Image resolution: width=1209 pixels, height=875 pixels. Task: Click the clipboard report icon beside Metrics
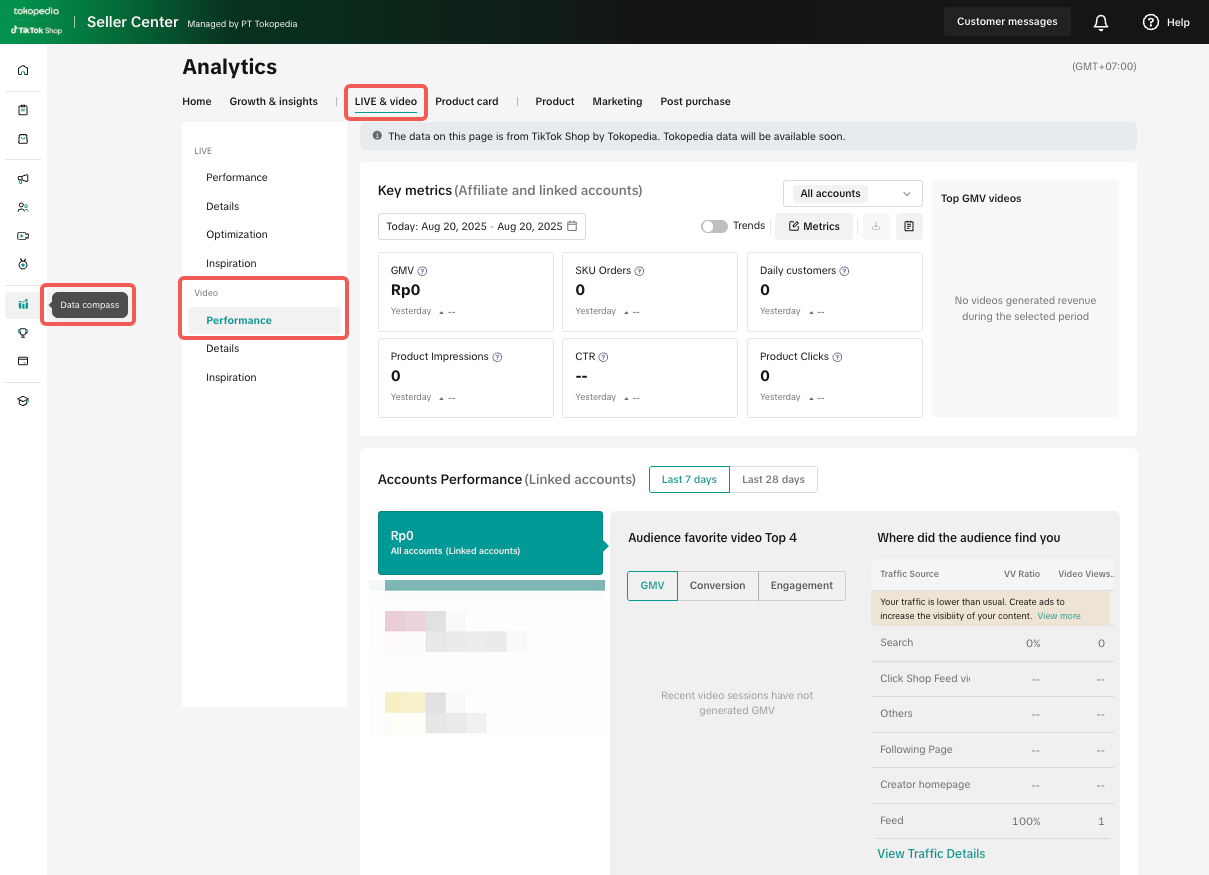click(908, 226)
